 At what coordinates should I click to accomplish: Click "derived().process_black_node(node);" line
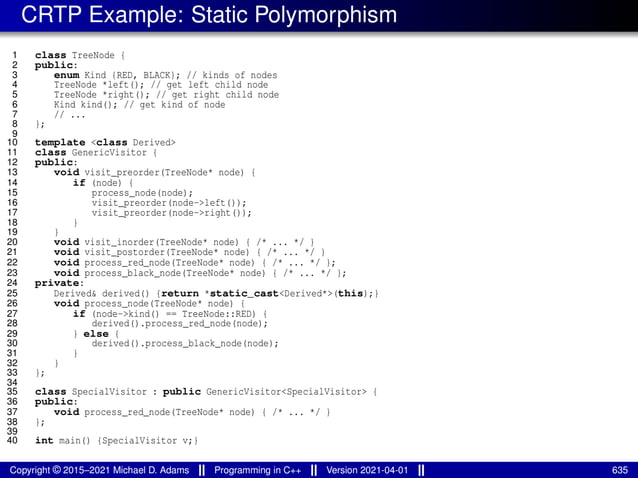click(185, 344)
